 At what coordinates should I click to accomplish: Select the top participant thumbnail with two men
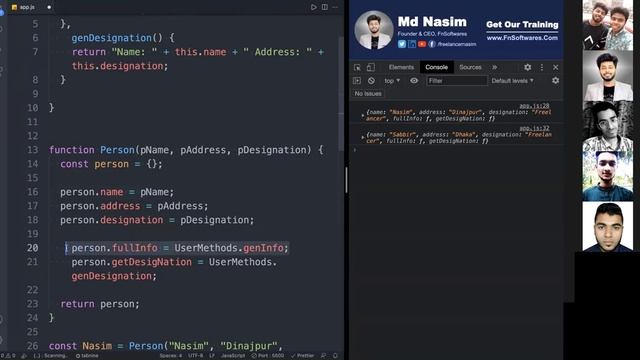pyautogui.click(x=608, y=25)
